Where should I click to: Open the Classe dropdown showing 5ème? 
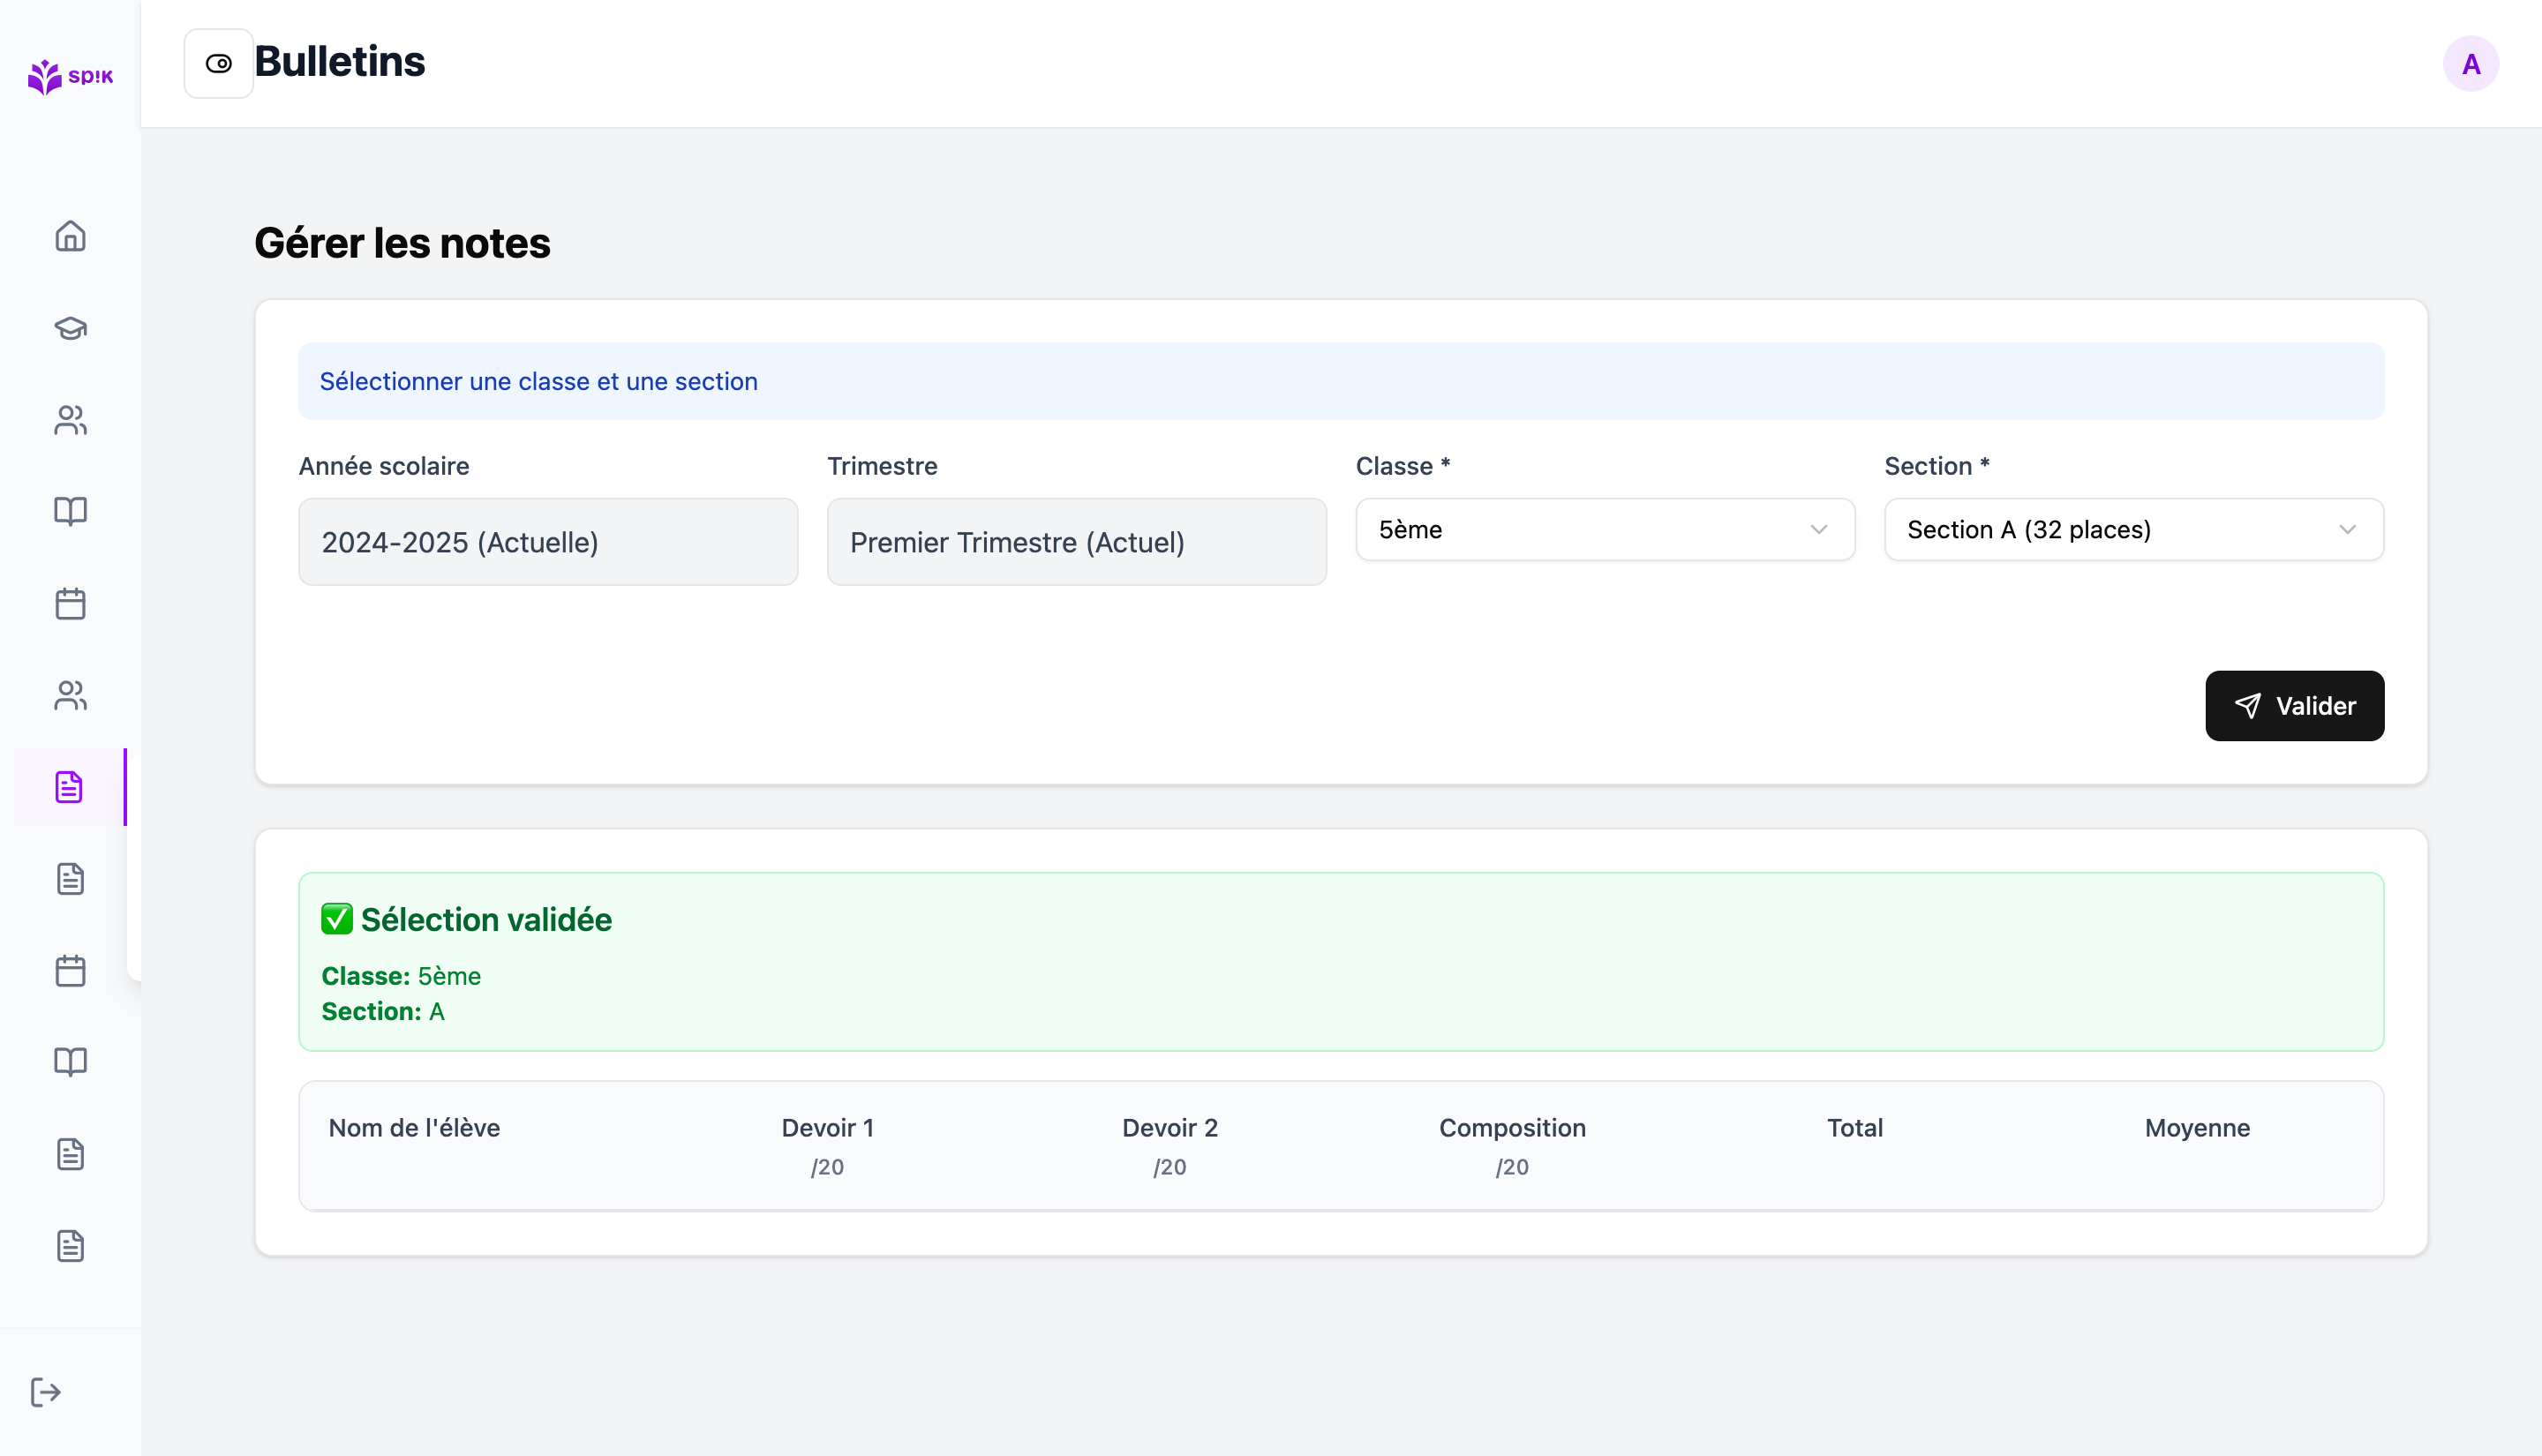coord(1604,530)
